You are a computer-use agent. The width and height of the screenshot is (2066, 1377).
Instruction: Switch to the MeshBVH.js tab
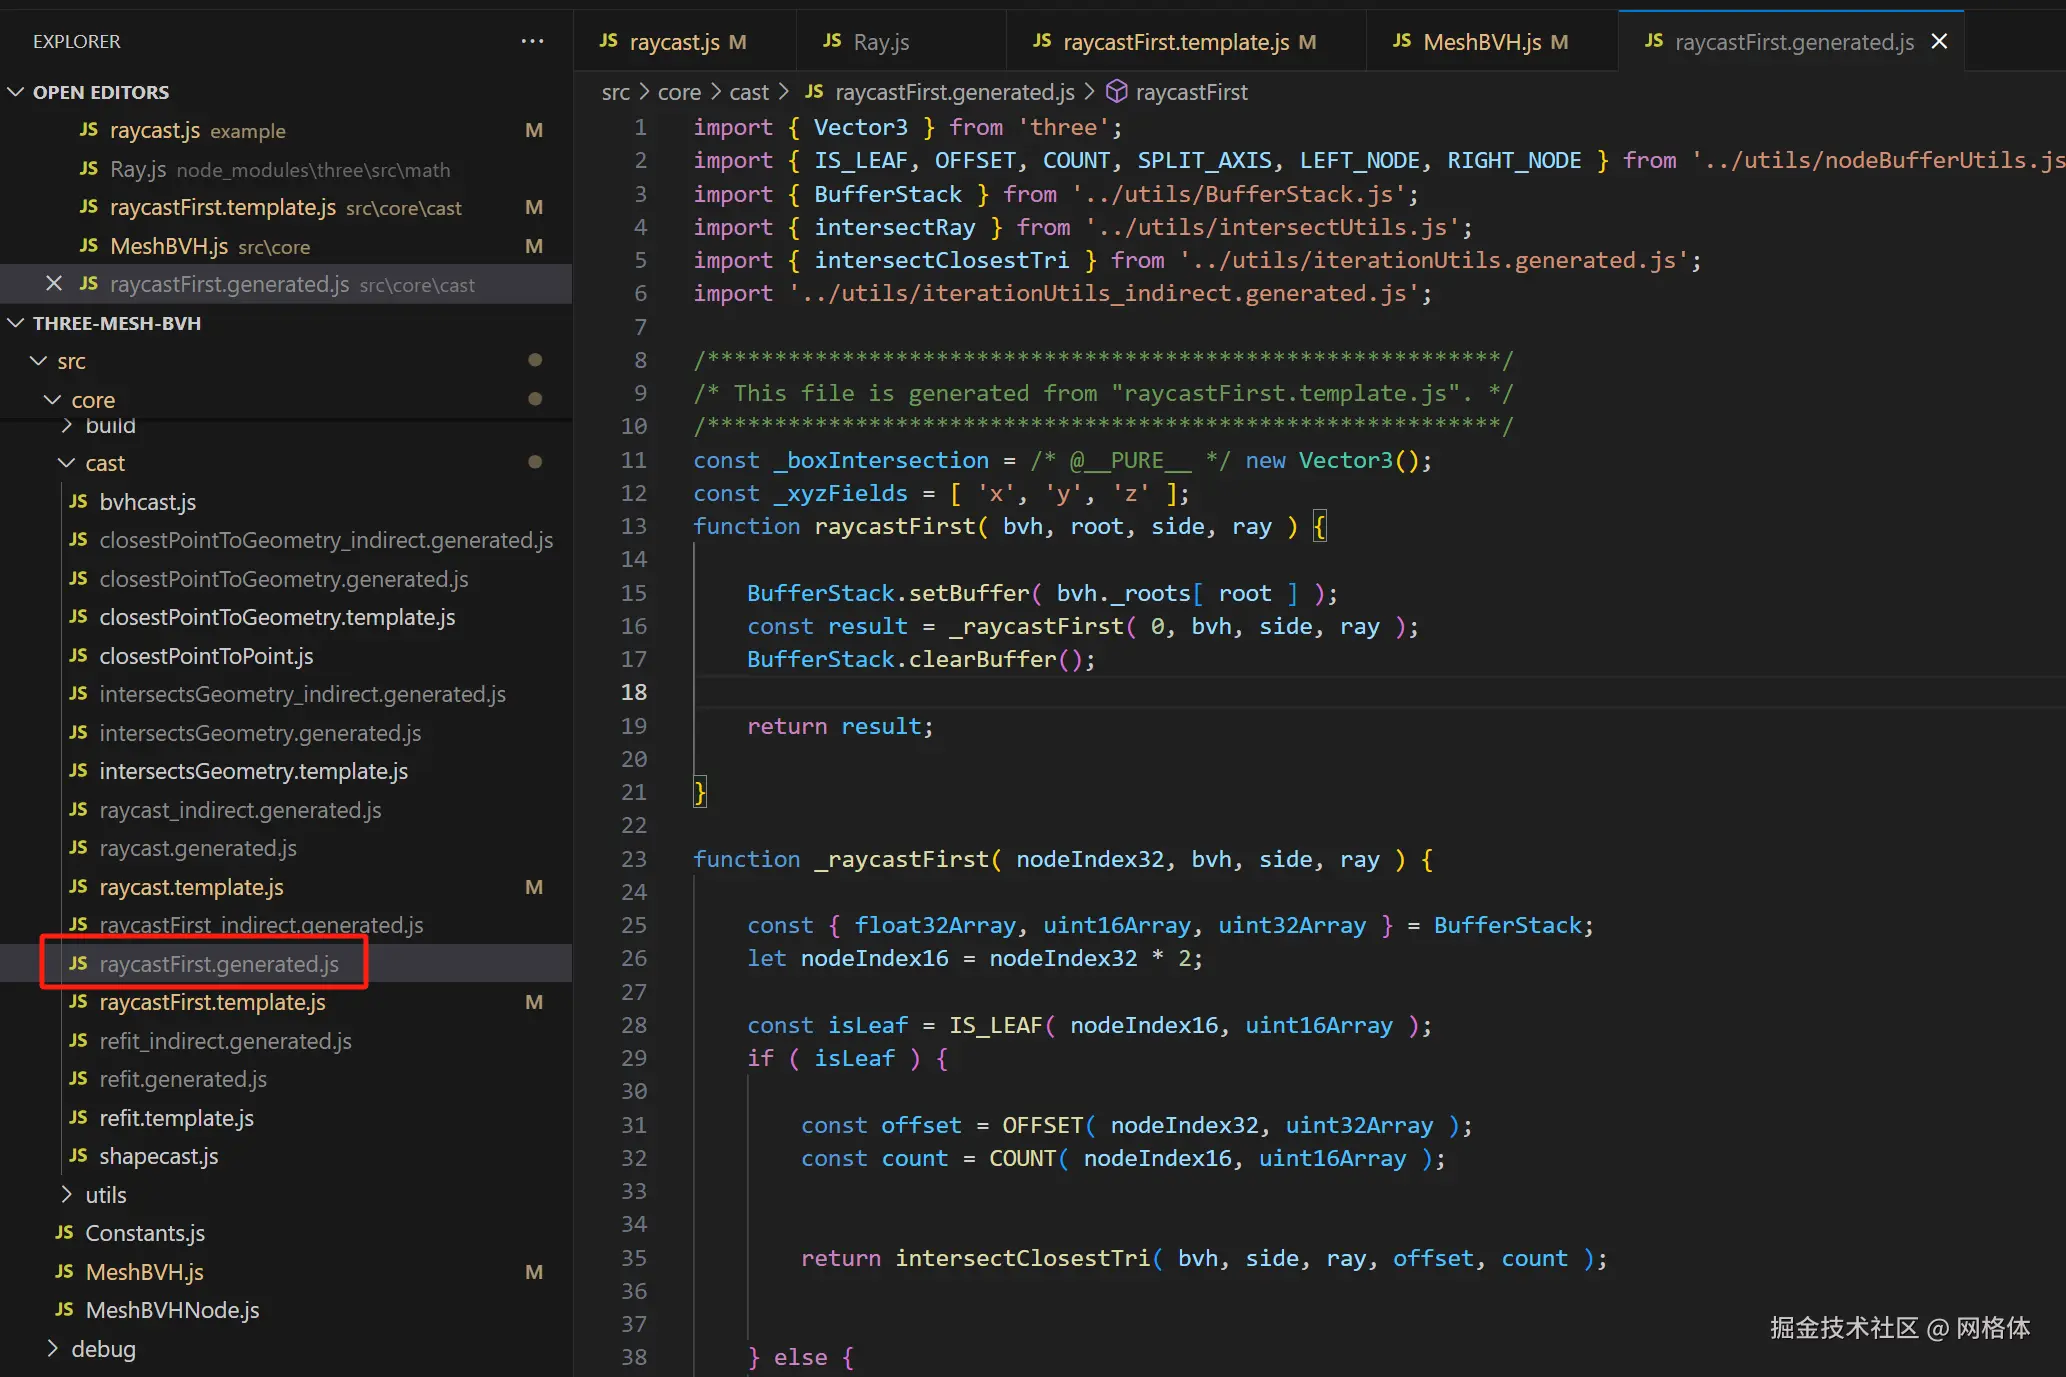(x=1481, y=41)
